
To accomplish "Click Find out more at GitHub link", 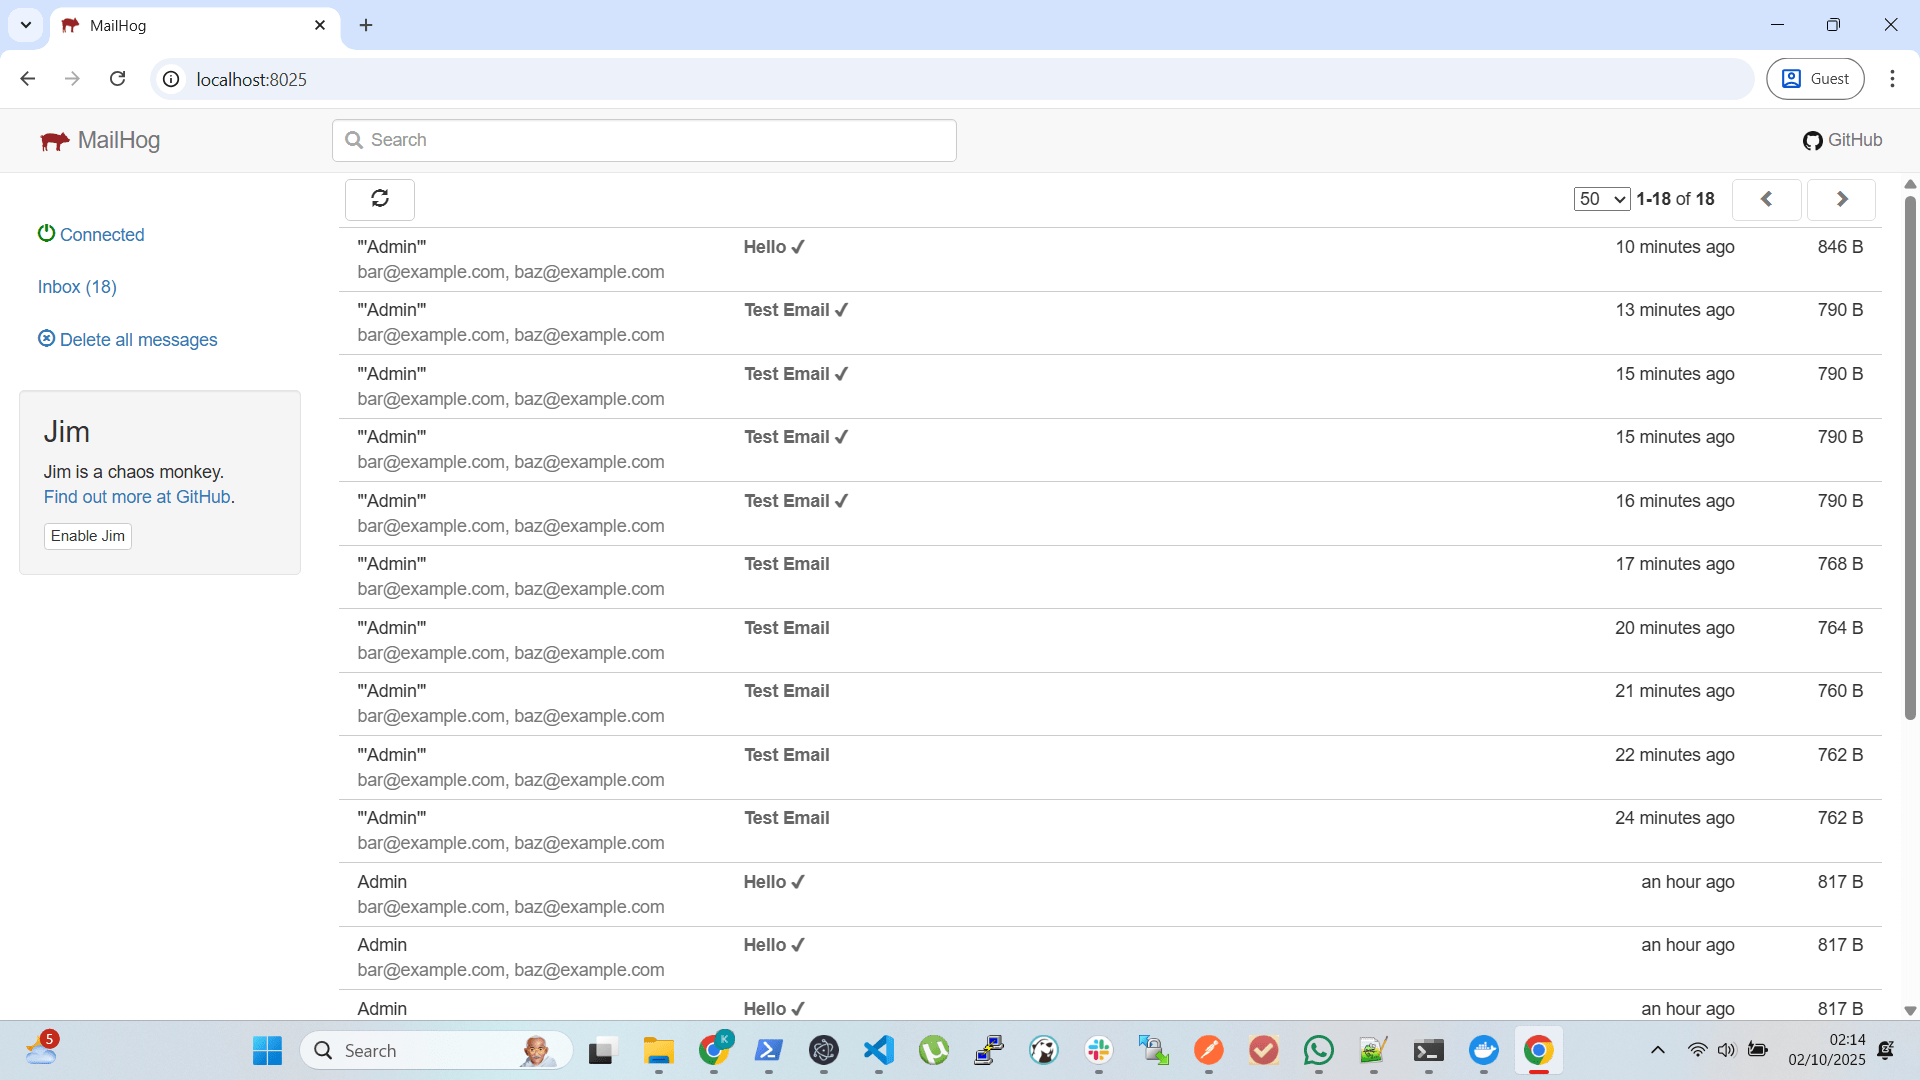I will point(137,497).
